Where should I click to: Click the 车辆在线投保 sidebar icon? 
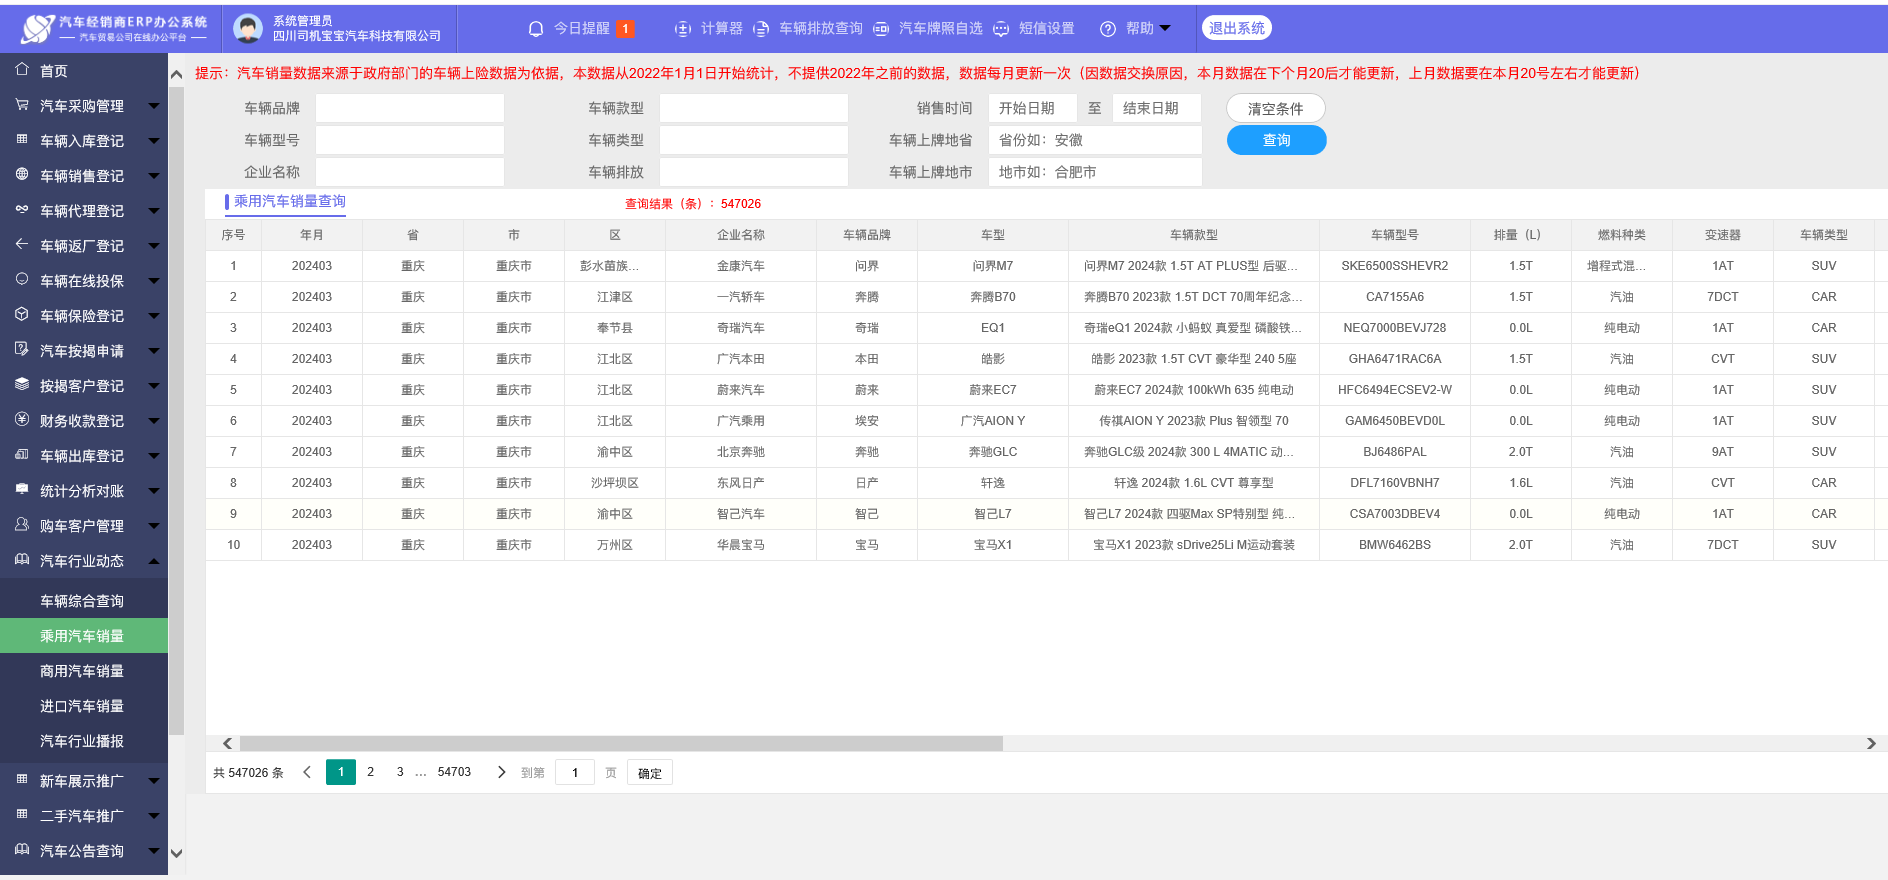pyautogui.click(x=22, y=280)
